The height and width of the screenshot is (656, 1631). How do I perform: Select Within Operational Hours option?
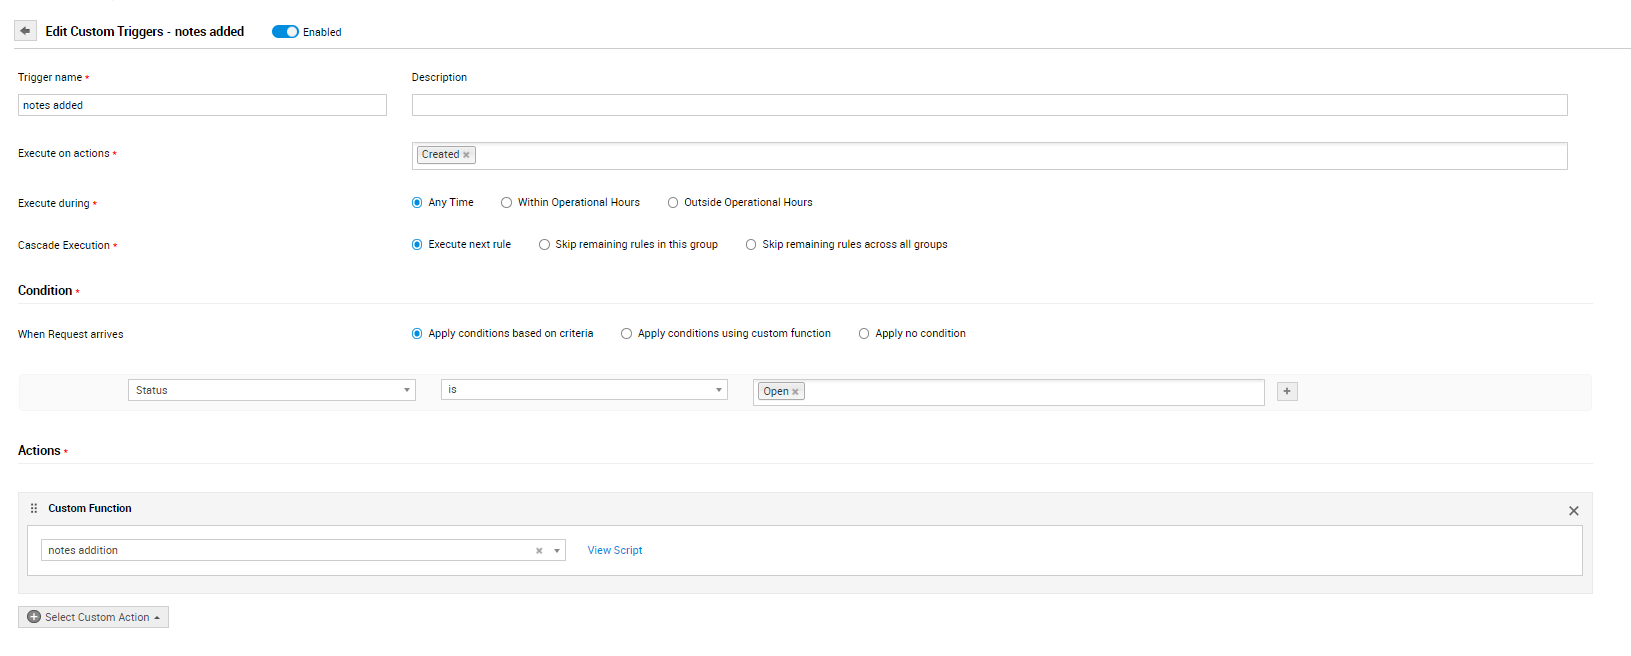[x=507, y=203]
